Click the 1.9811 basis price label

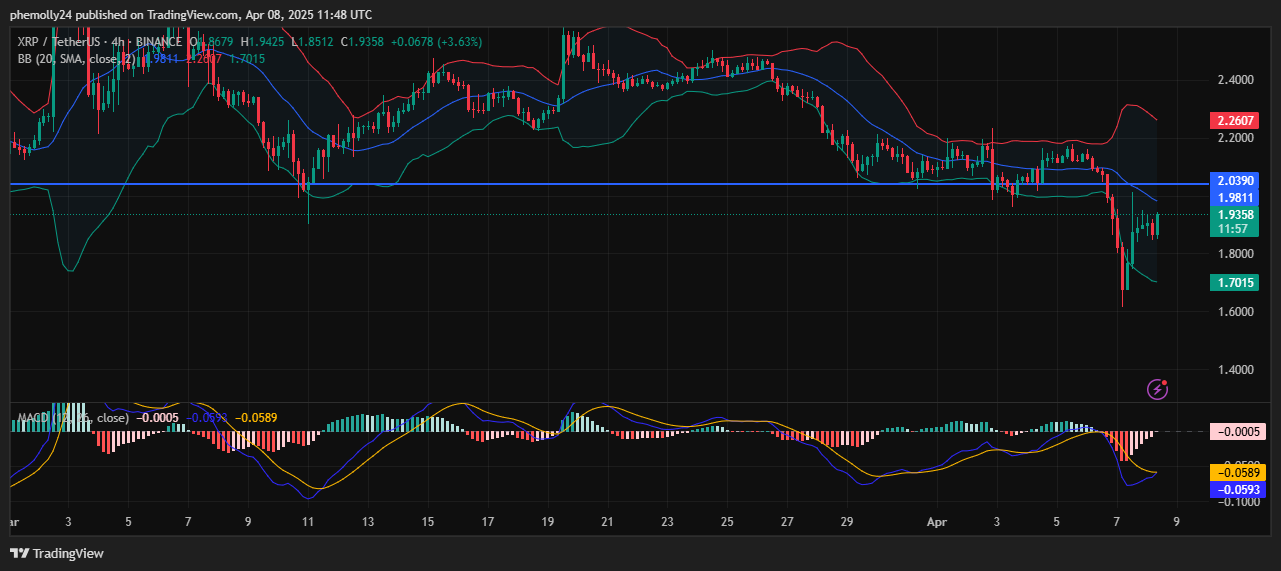(x=1238, y=198)
